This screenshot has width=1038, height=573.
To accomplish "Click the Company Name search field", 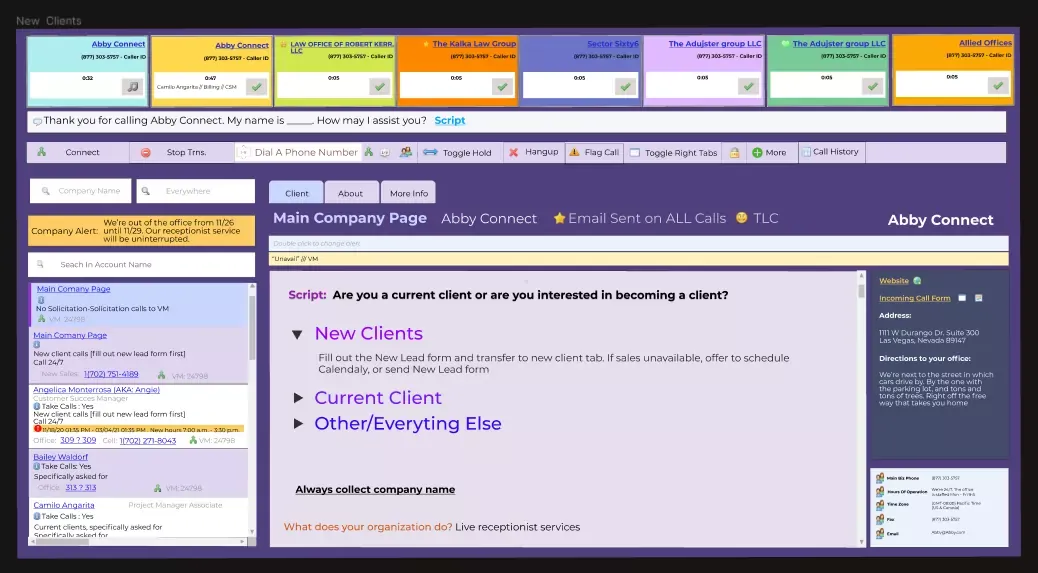I will tap(80, 191).
